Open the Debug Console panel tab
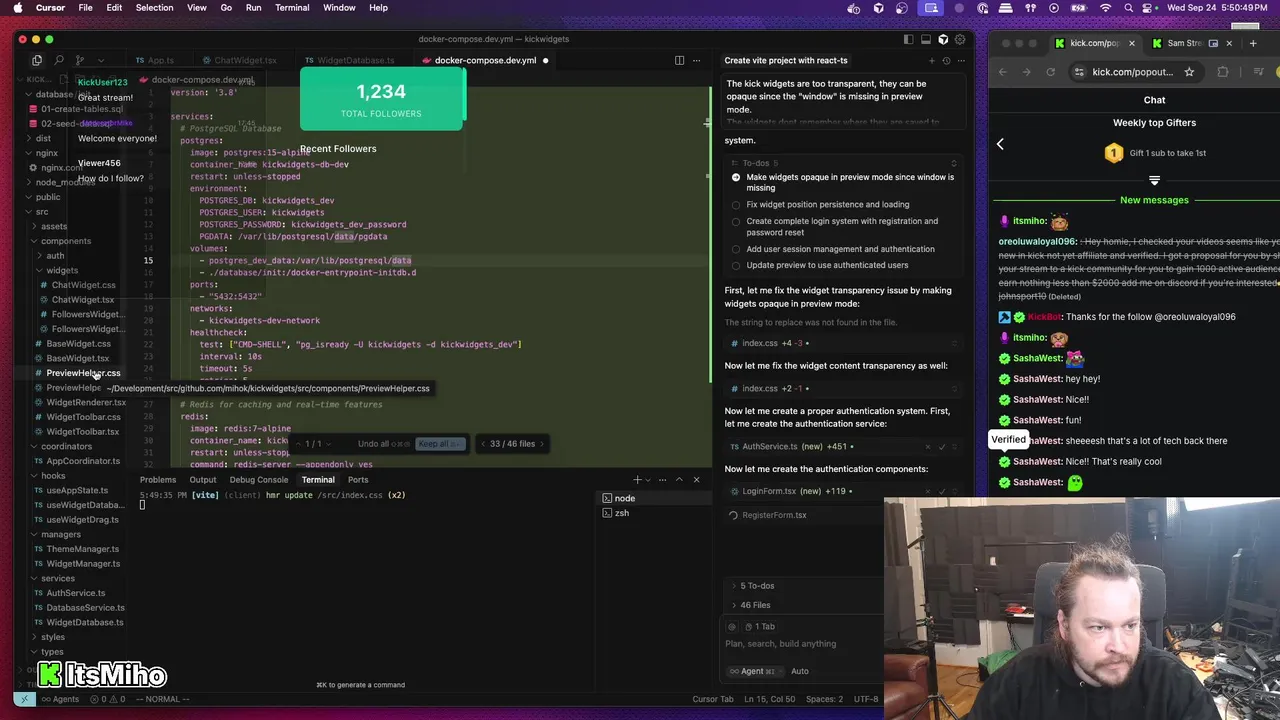1280x720 pixels. pyautogui.click(x=259, y=479)
